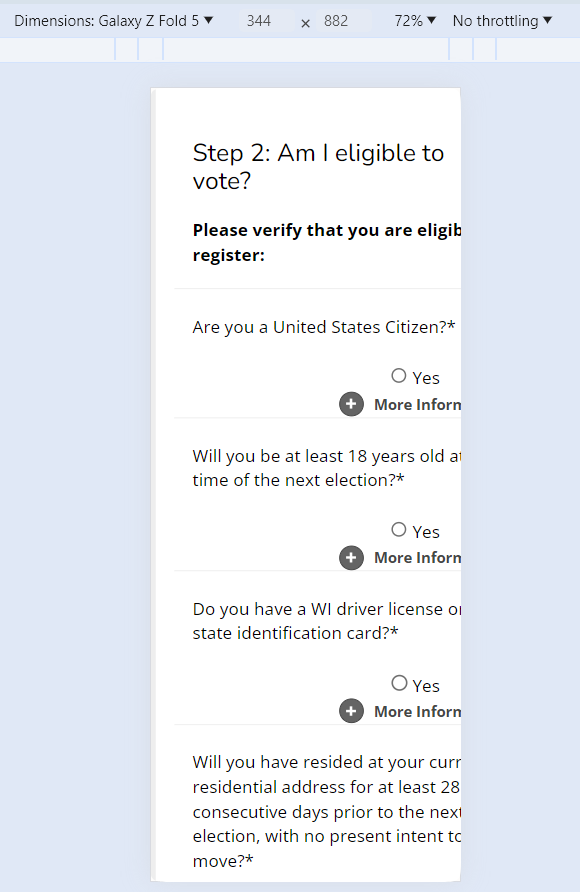Click the plus icon under the citizenship question
The width and height of the screenshot is (580, 892).
coord(351,404)
